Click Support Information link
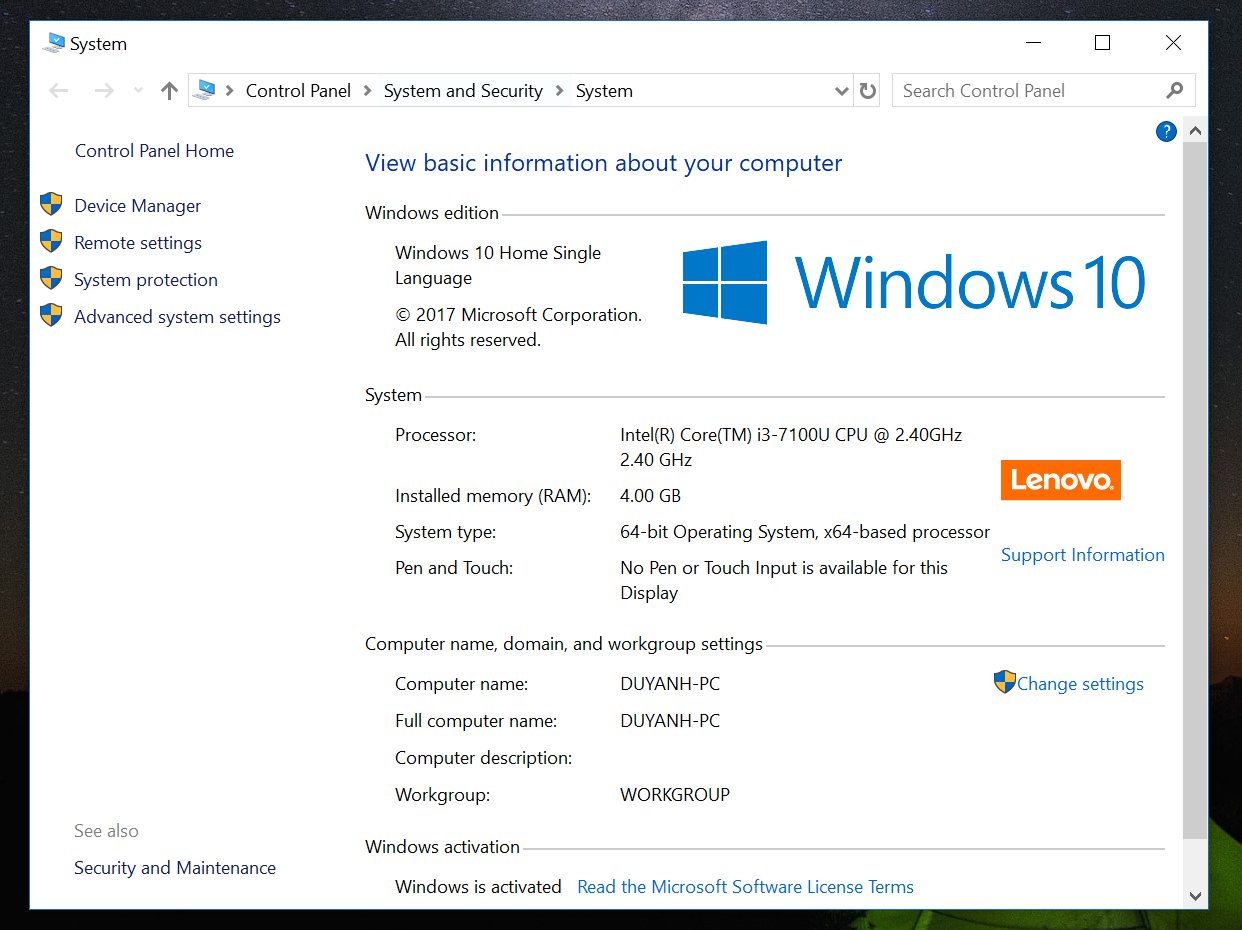Screen dimensions: 1242x930 coord(1083,555)
